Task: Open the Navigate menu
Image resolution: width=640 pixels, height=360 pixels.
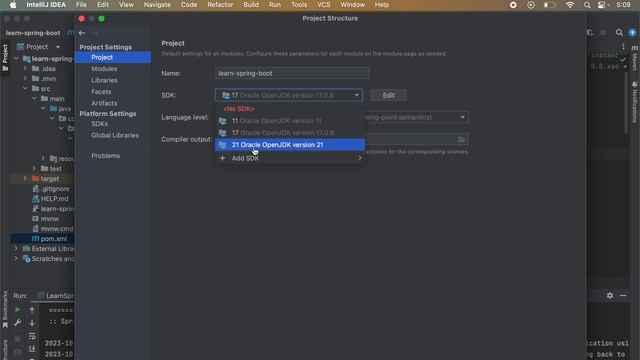Action: [x=157, y=5]
